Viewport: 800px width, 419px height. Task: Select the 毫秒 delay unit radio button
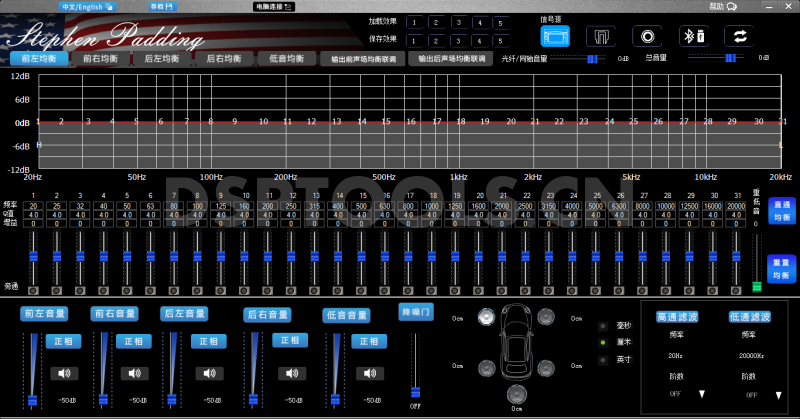pos(602,326)
